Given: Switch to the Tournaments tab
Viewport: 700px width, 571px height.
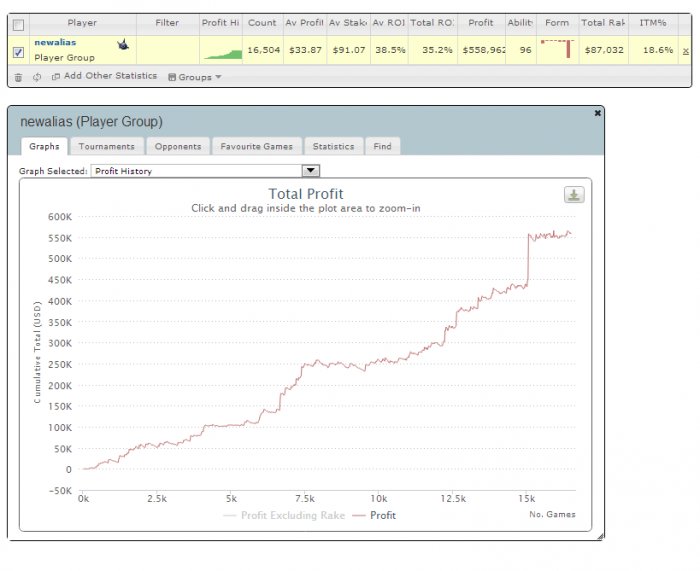Looking at the screenshot, I should (x=107, y=146).
